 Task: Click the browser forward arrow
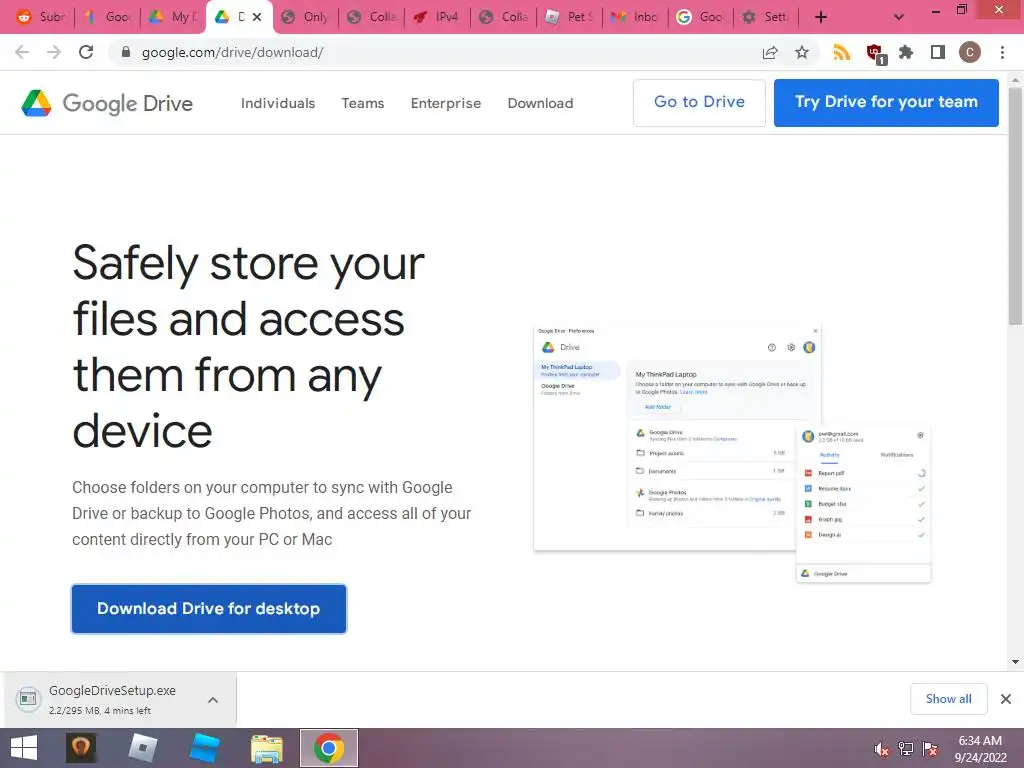[54, 52]
